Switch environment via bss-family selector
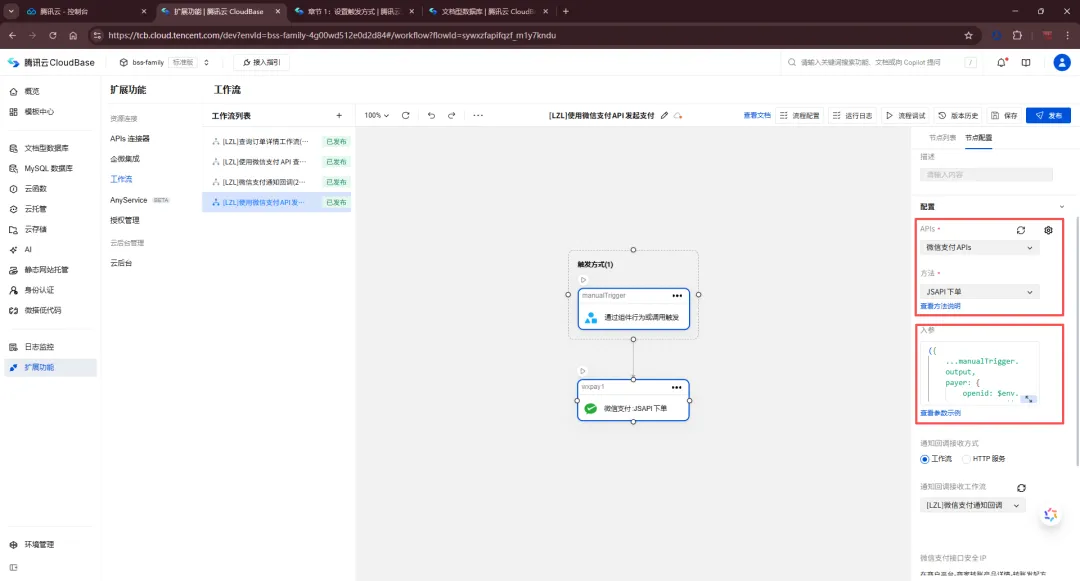The width and height of the screenshot is (1080, 581). [164, 62]
